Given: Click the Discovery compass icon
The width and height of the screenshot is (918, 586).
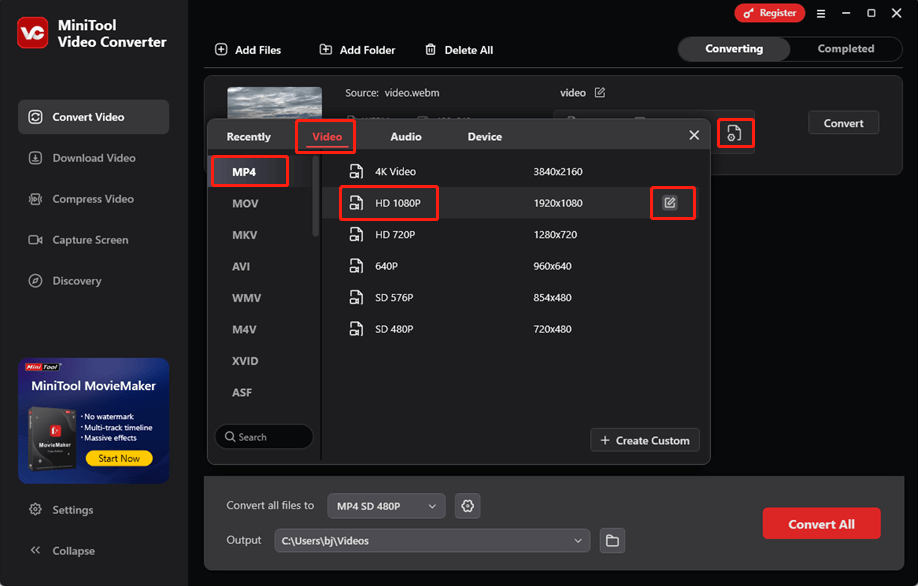Looking at the screenshot, I should tap(35, 281).
